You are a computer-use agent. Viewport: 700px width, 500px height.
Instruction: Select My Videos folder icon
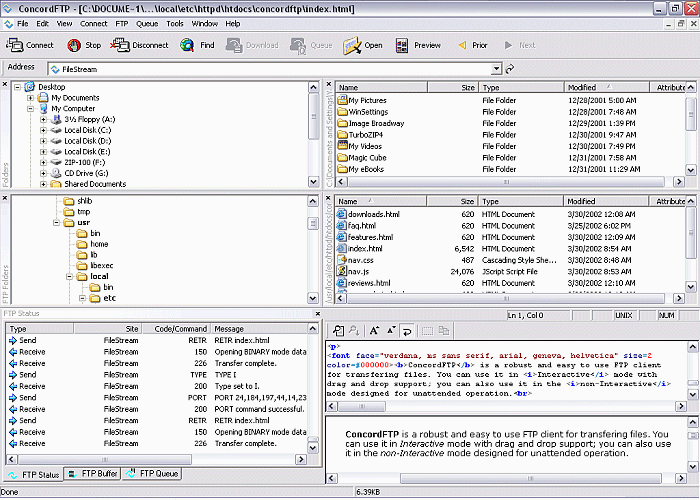[342, 146]
